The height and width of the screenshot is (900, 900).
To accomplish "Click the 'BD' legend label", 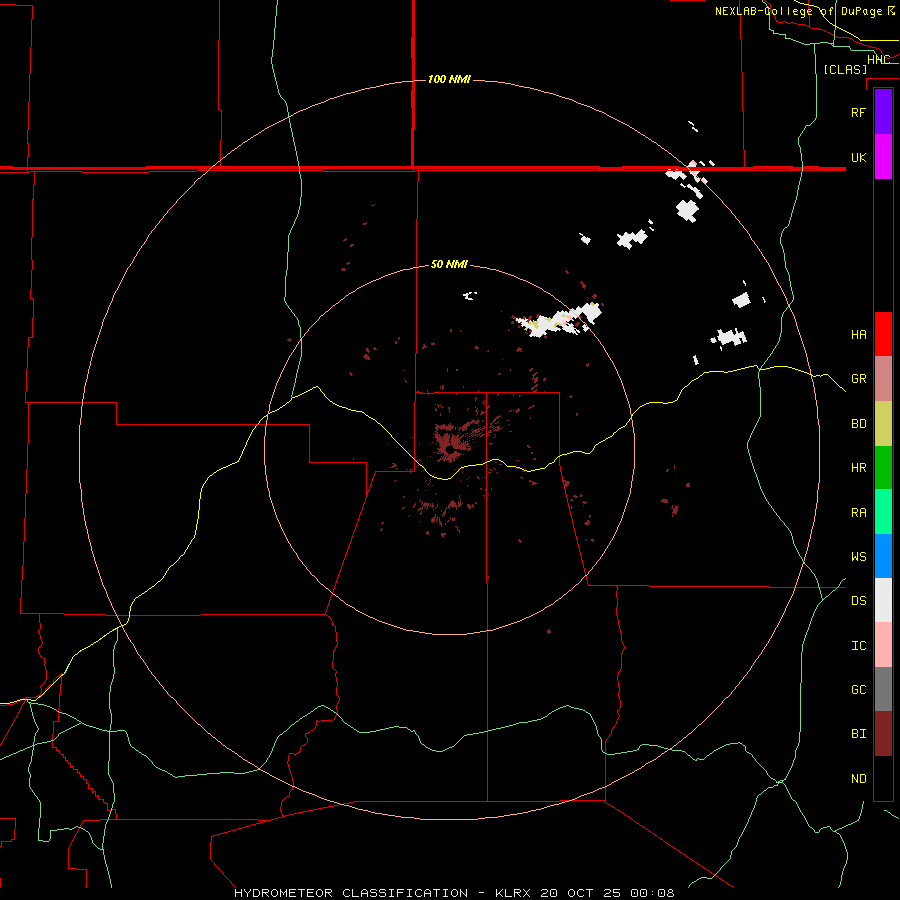I will 858,424.
